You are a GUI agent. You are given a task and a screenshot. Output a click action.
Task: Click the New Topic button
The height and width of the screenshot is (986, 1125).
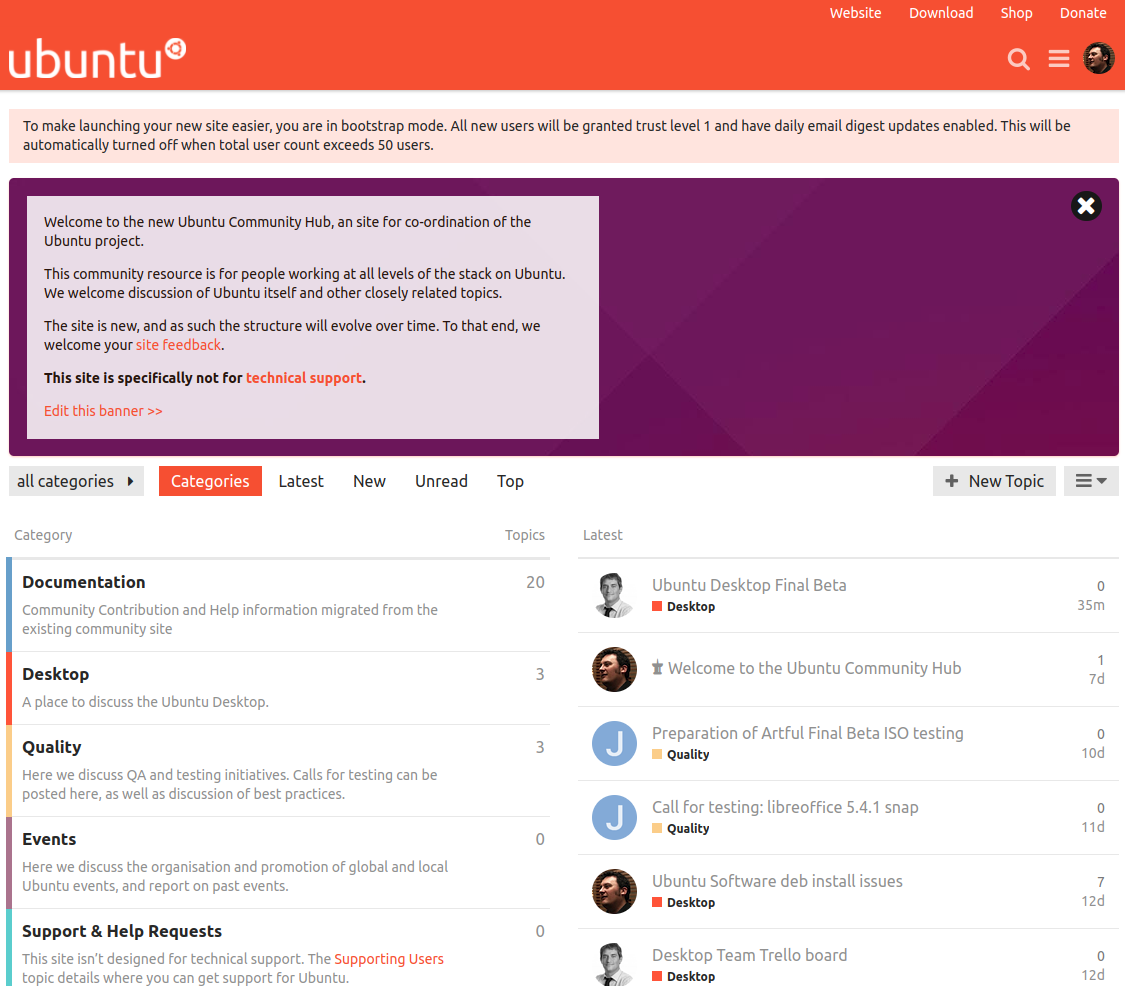(994, 481)
